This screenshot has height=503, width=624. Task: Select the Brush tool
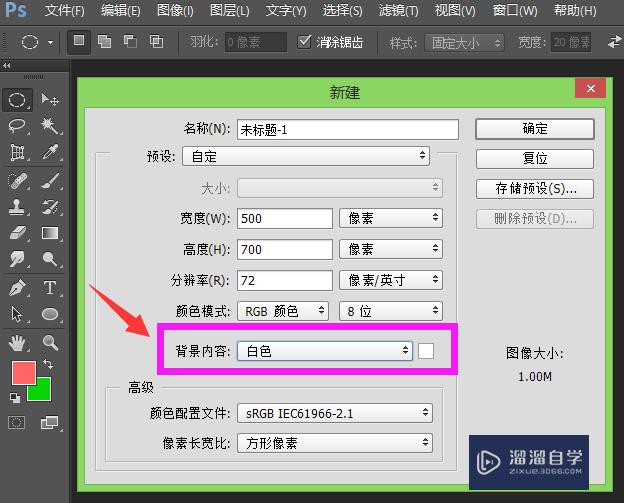click(50, 181)
